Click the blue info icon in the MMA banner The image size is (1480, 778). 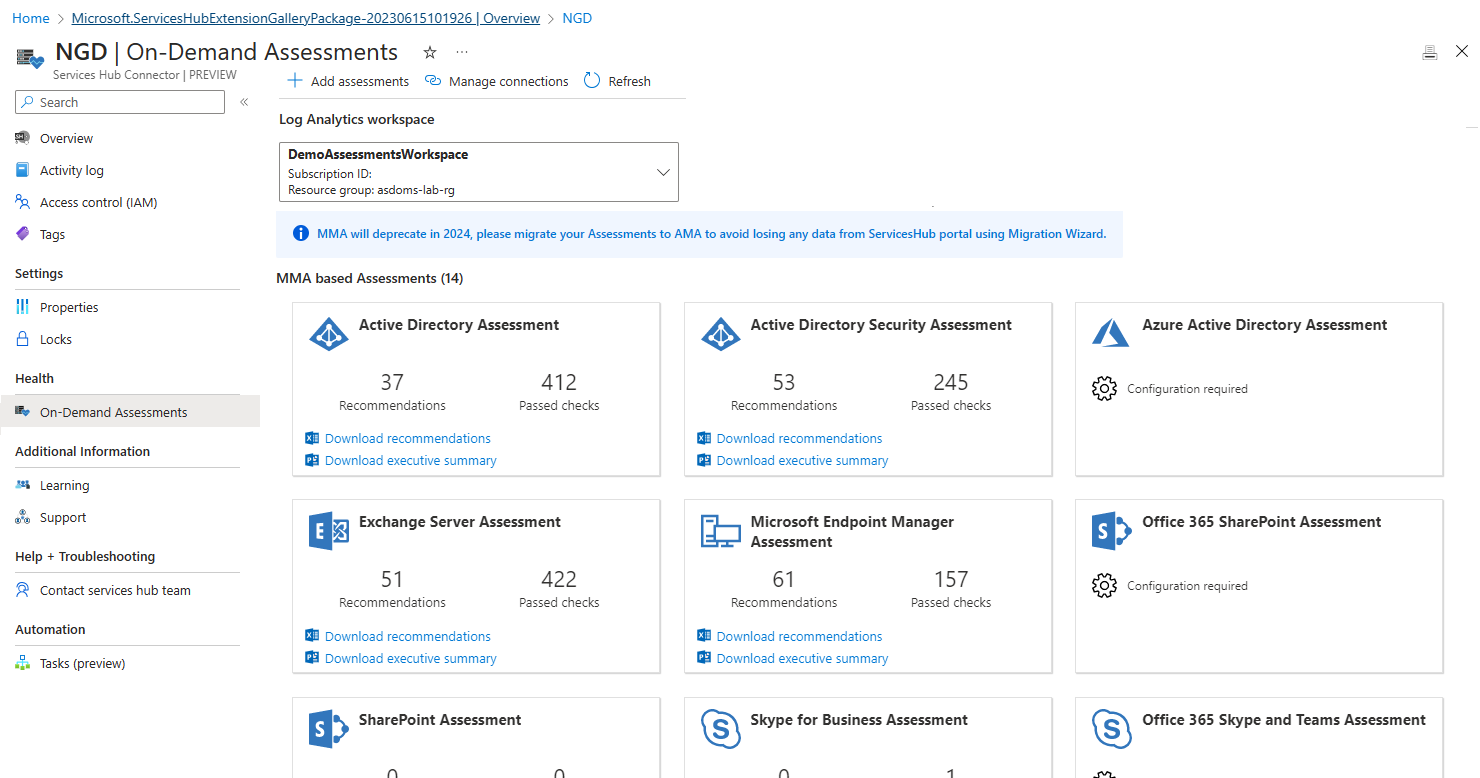pyautogui.click(x=300, y=234)
